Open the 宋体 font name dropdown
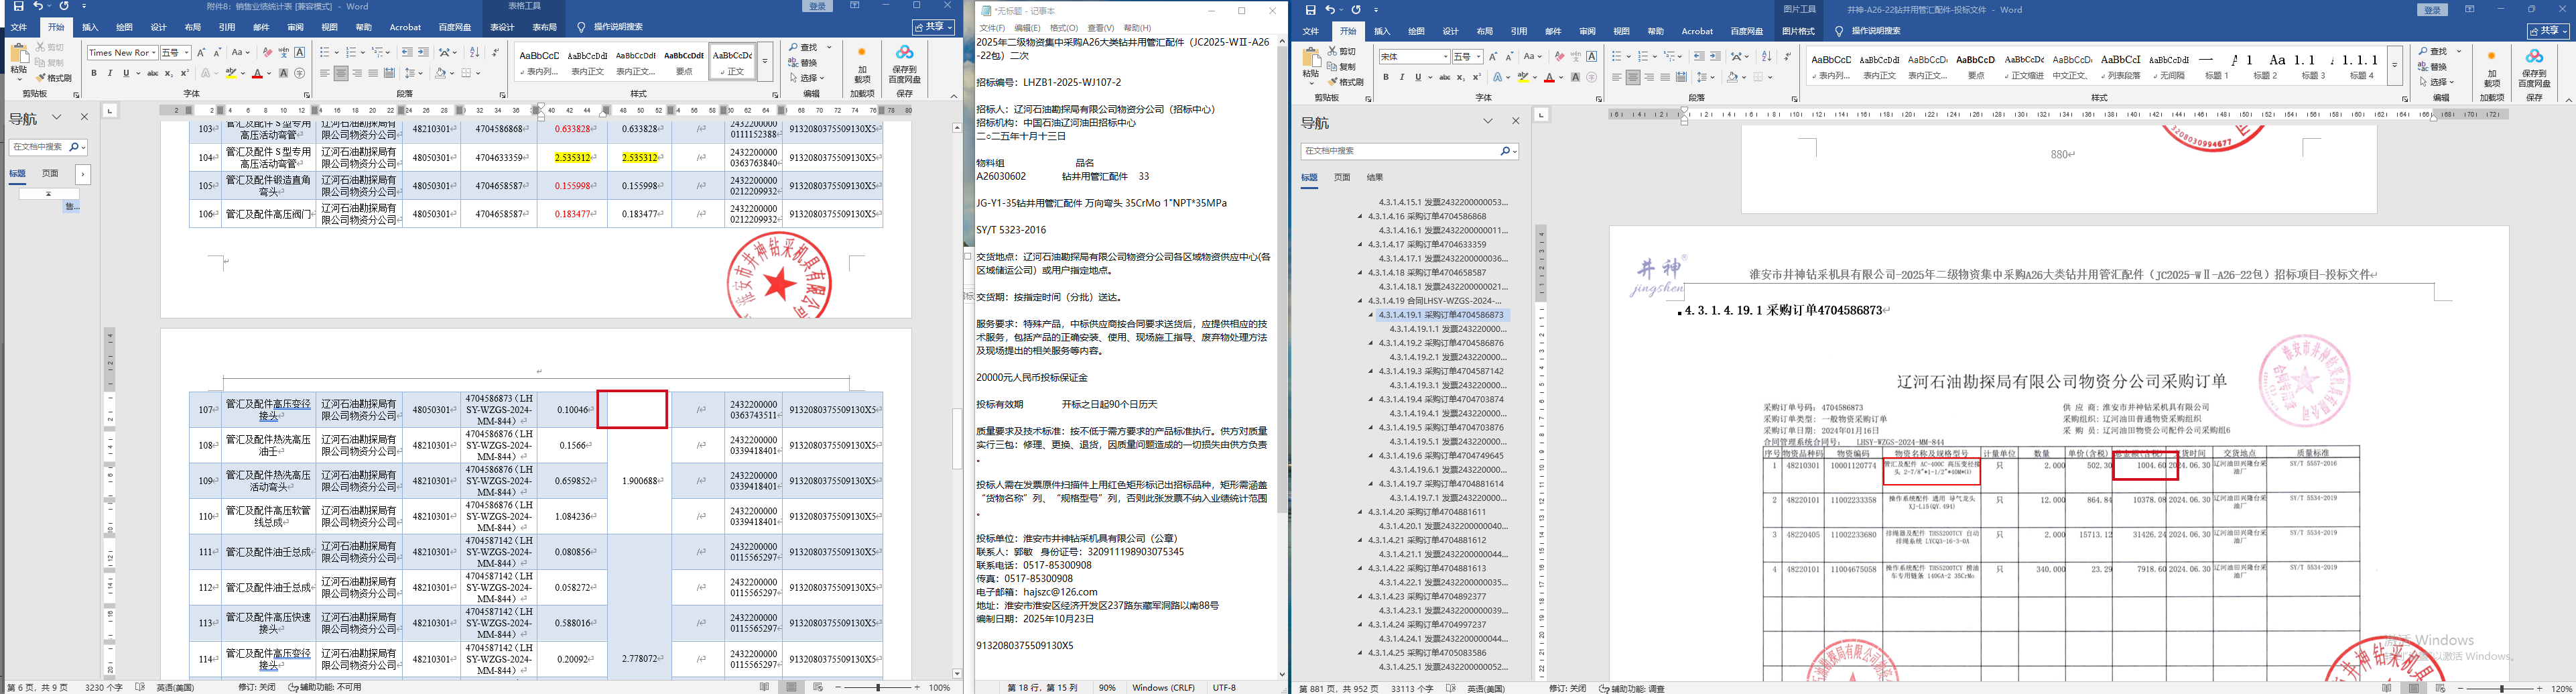Viewport: 2576px width, 694px height. pyautogui.click(x=1445, y=57)
